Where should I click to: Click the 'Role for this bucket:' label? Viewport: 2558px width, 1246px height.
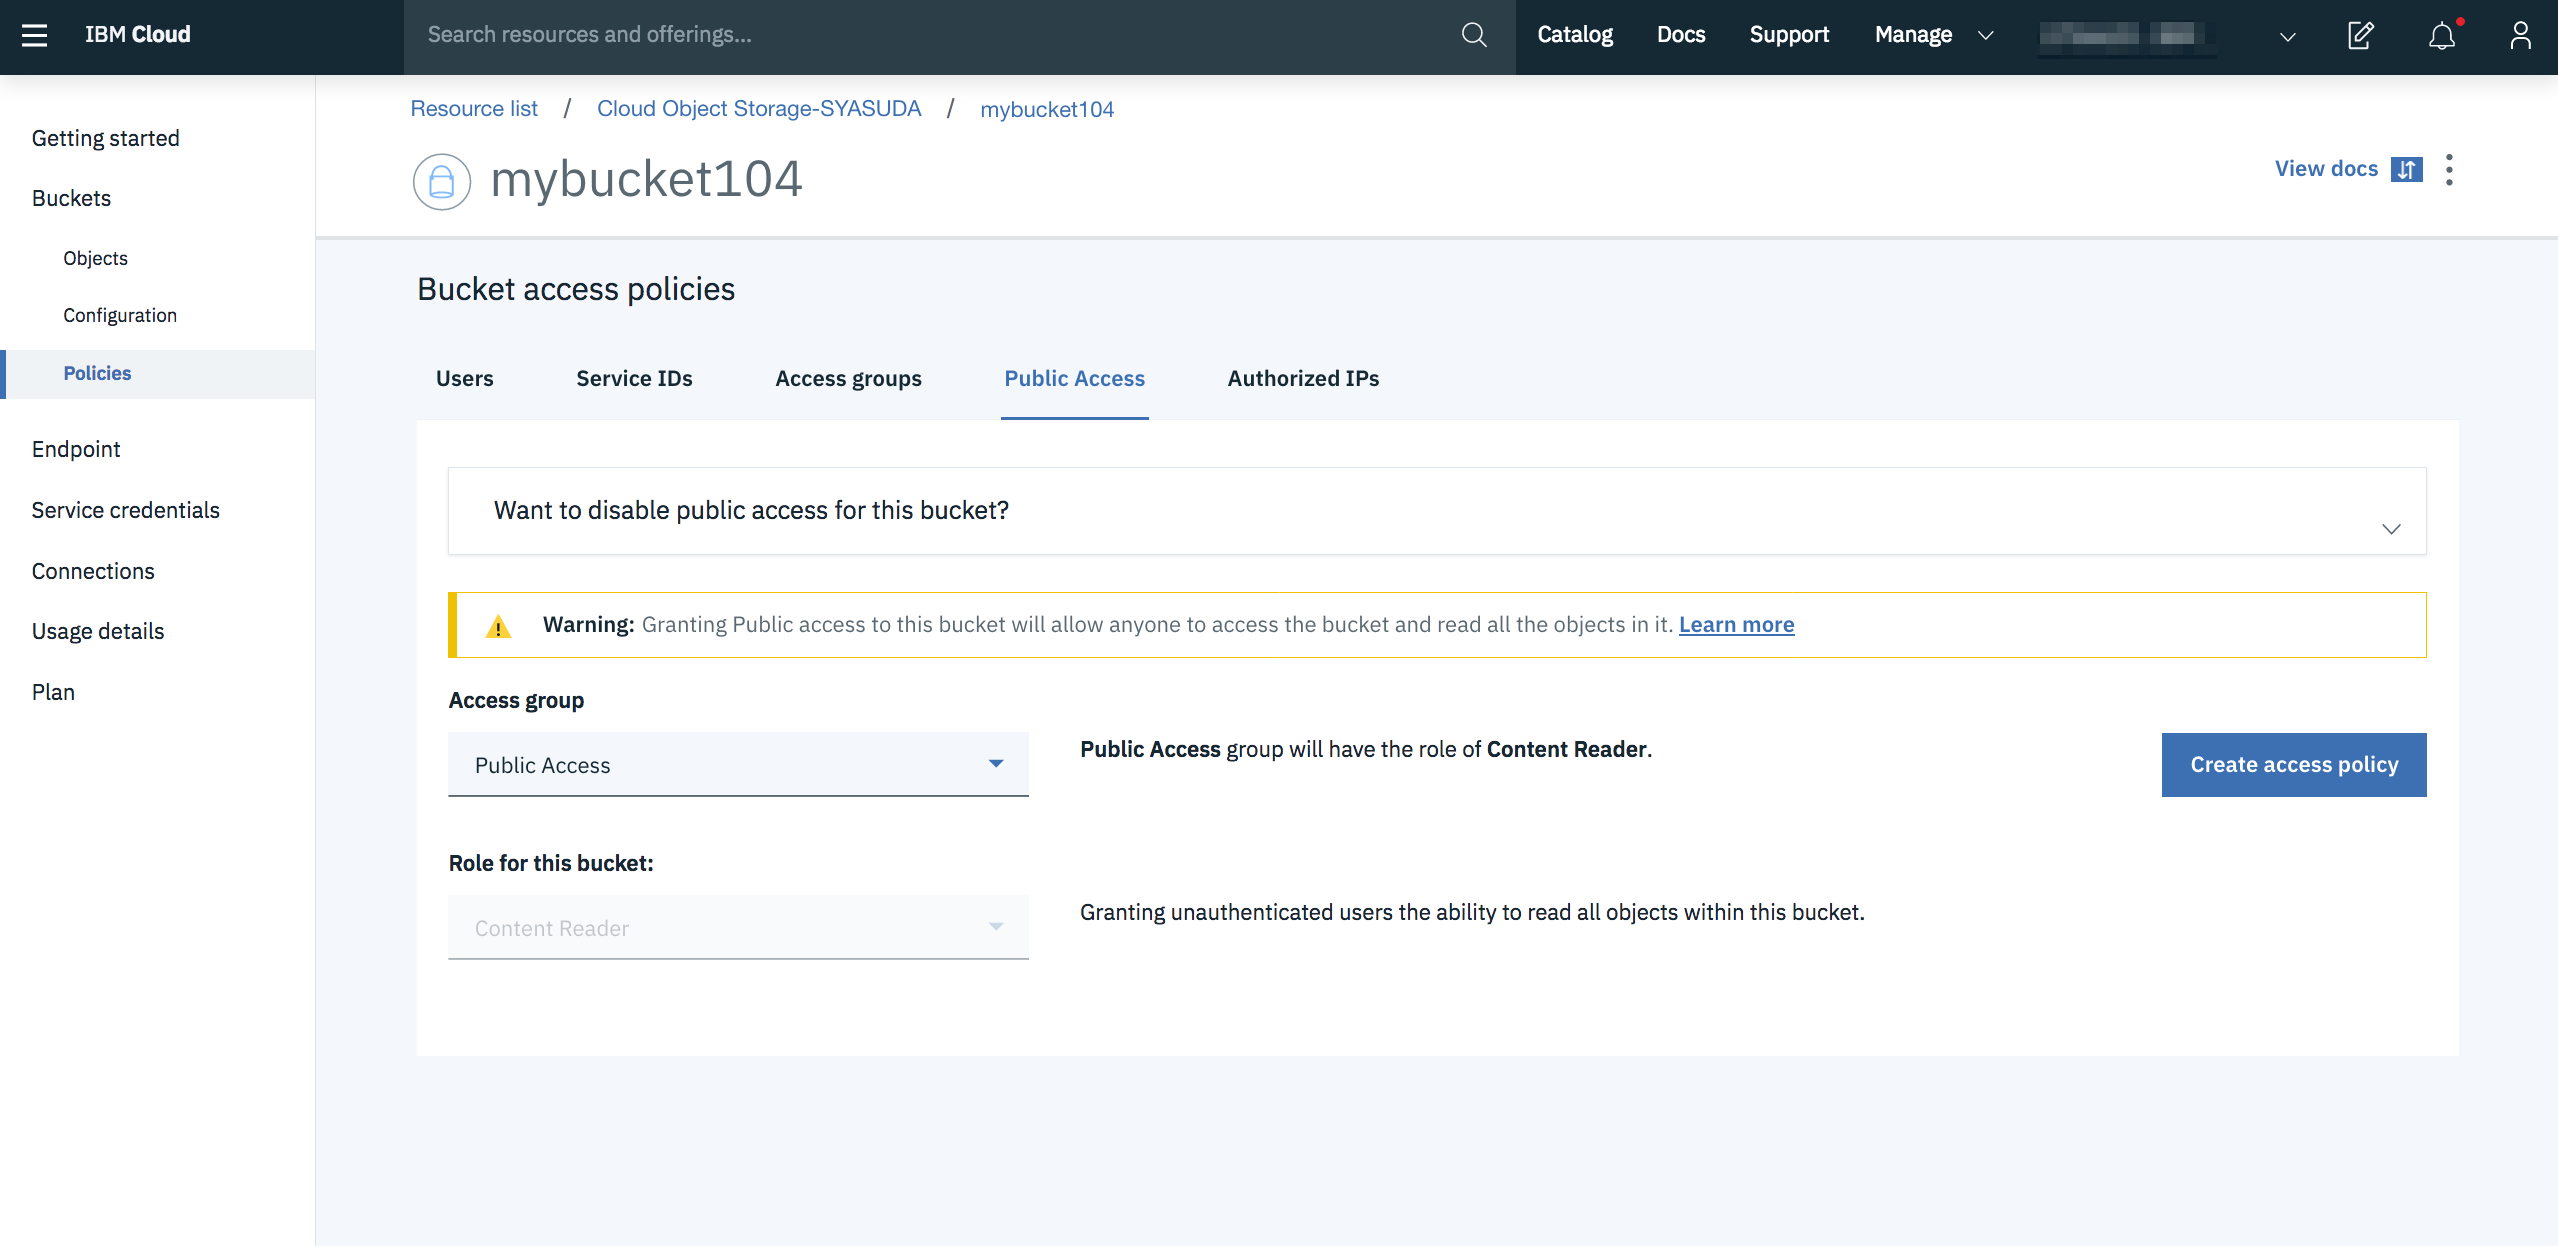point(550,864)
